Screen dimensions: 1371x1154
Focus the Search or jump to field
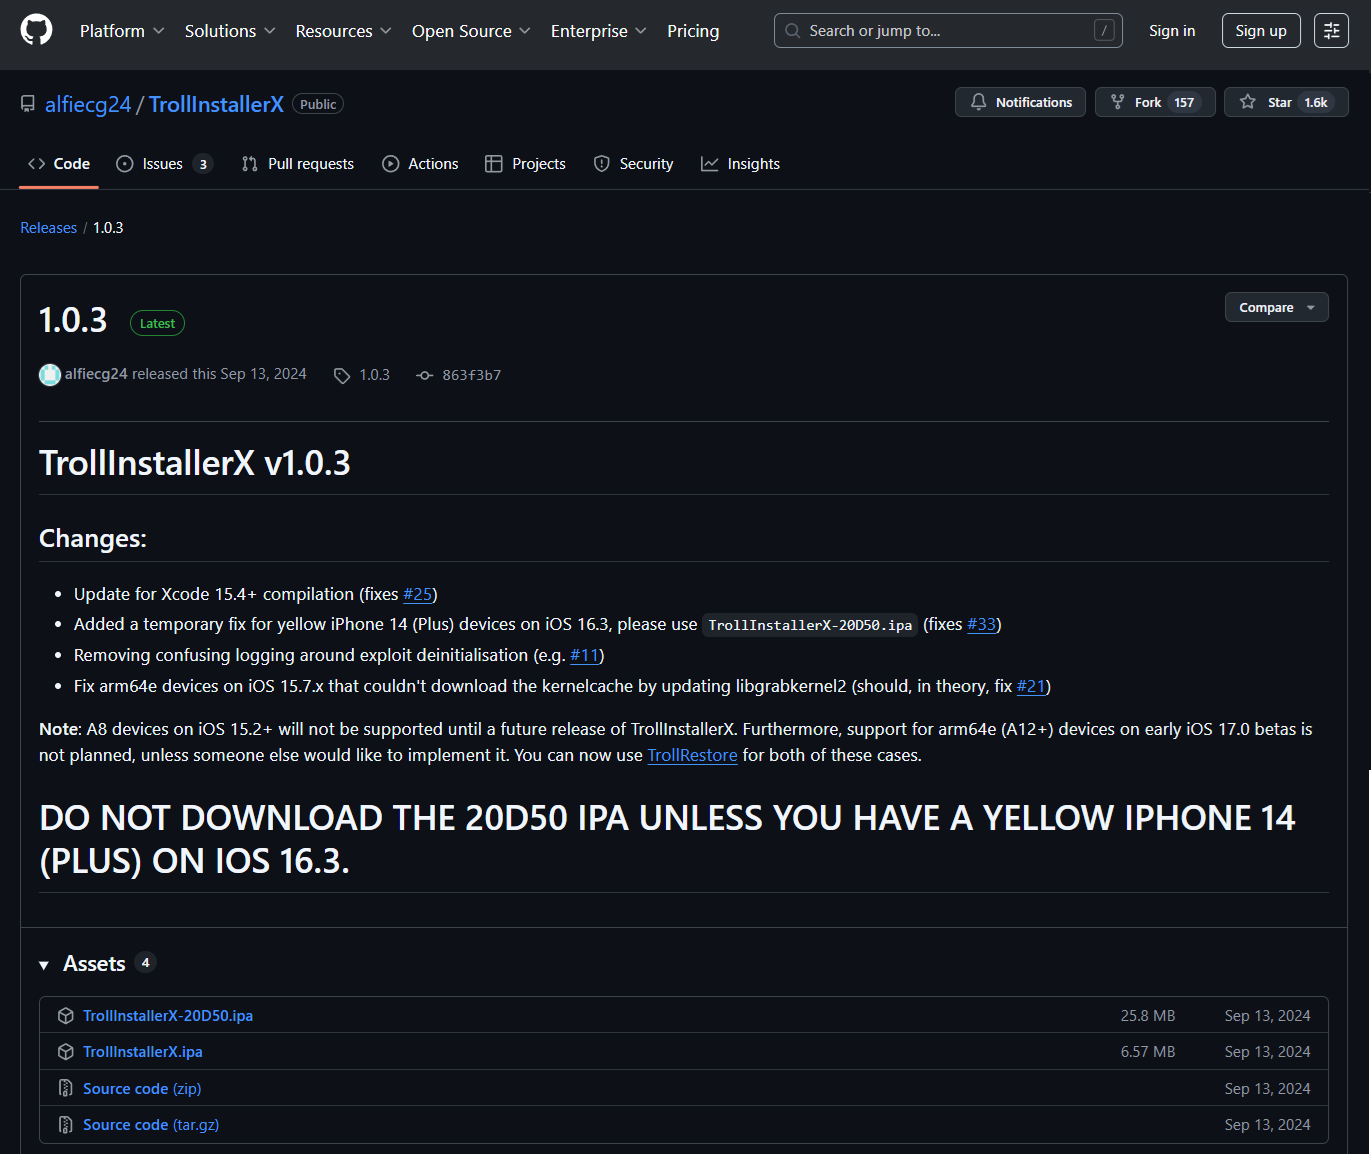[x=948, y=31]
